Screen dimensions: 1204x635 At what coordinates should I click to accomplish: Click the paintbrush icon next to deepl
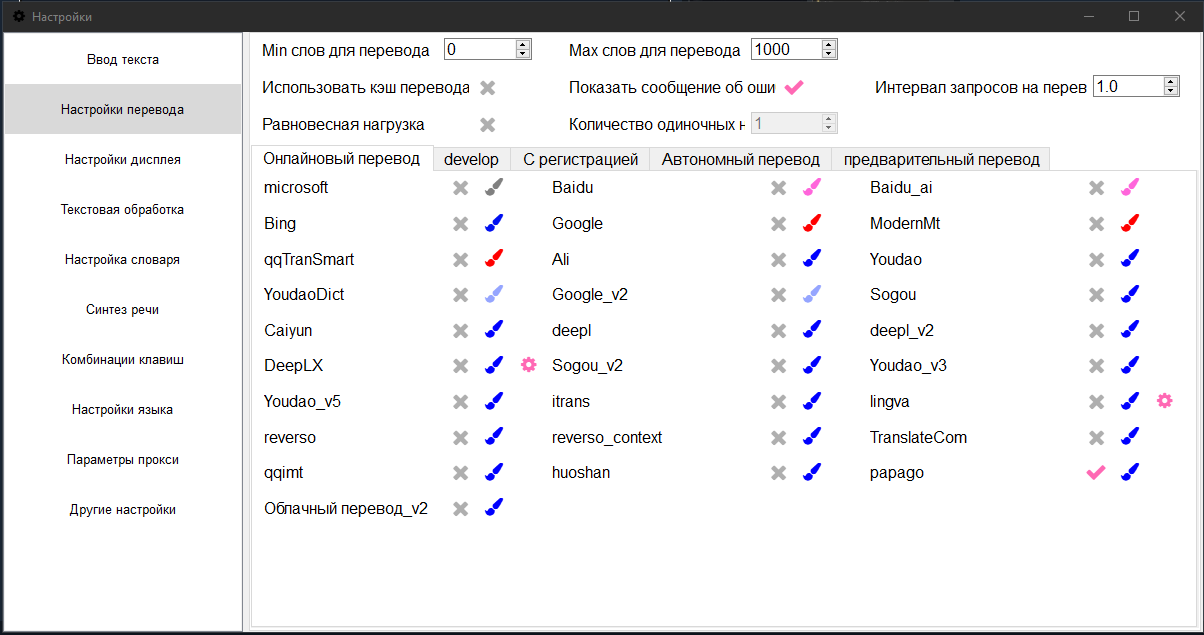[811, 330]
